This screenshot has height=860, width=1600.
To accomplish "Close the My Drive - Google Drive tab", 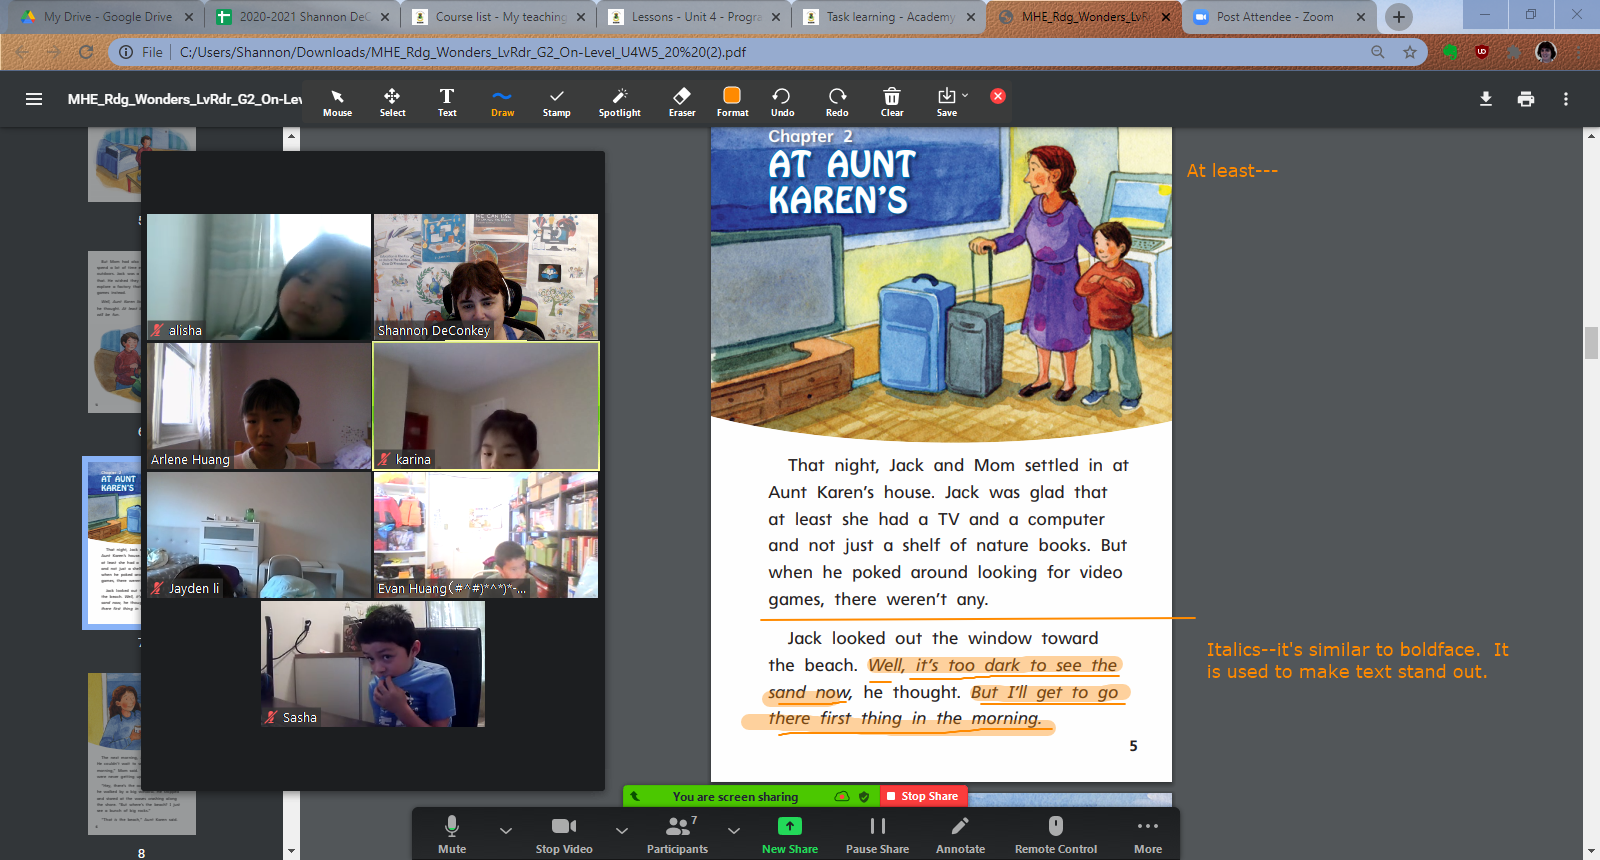I will coord(189,17).
